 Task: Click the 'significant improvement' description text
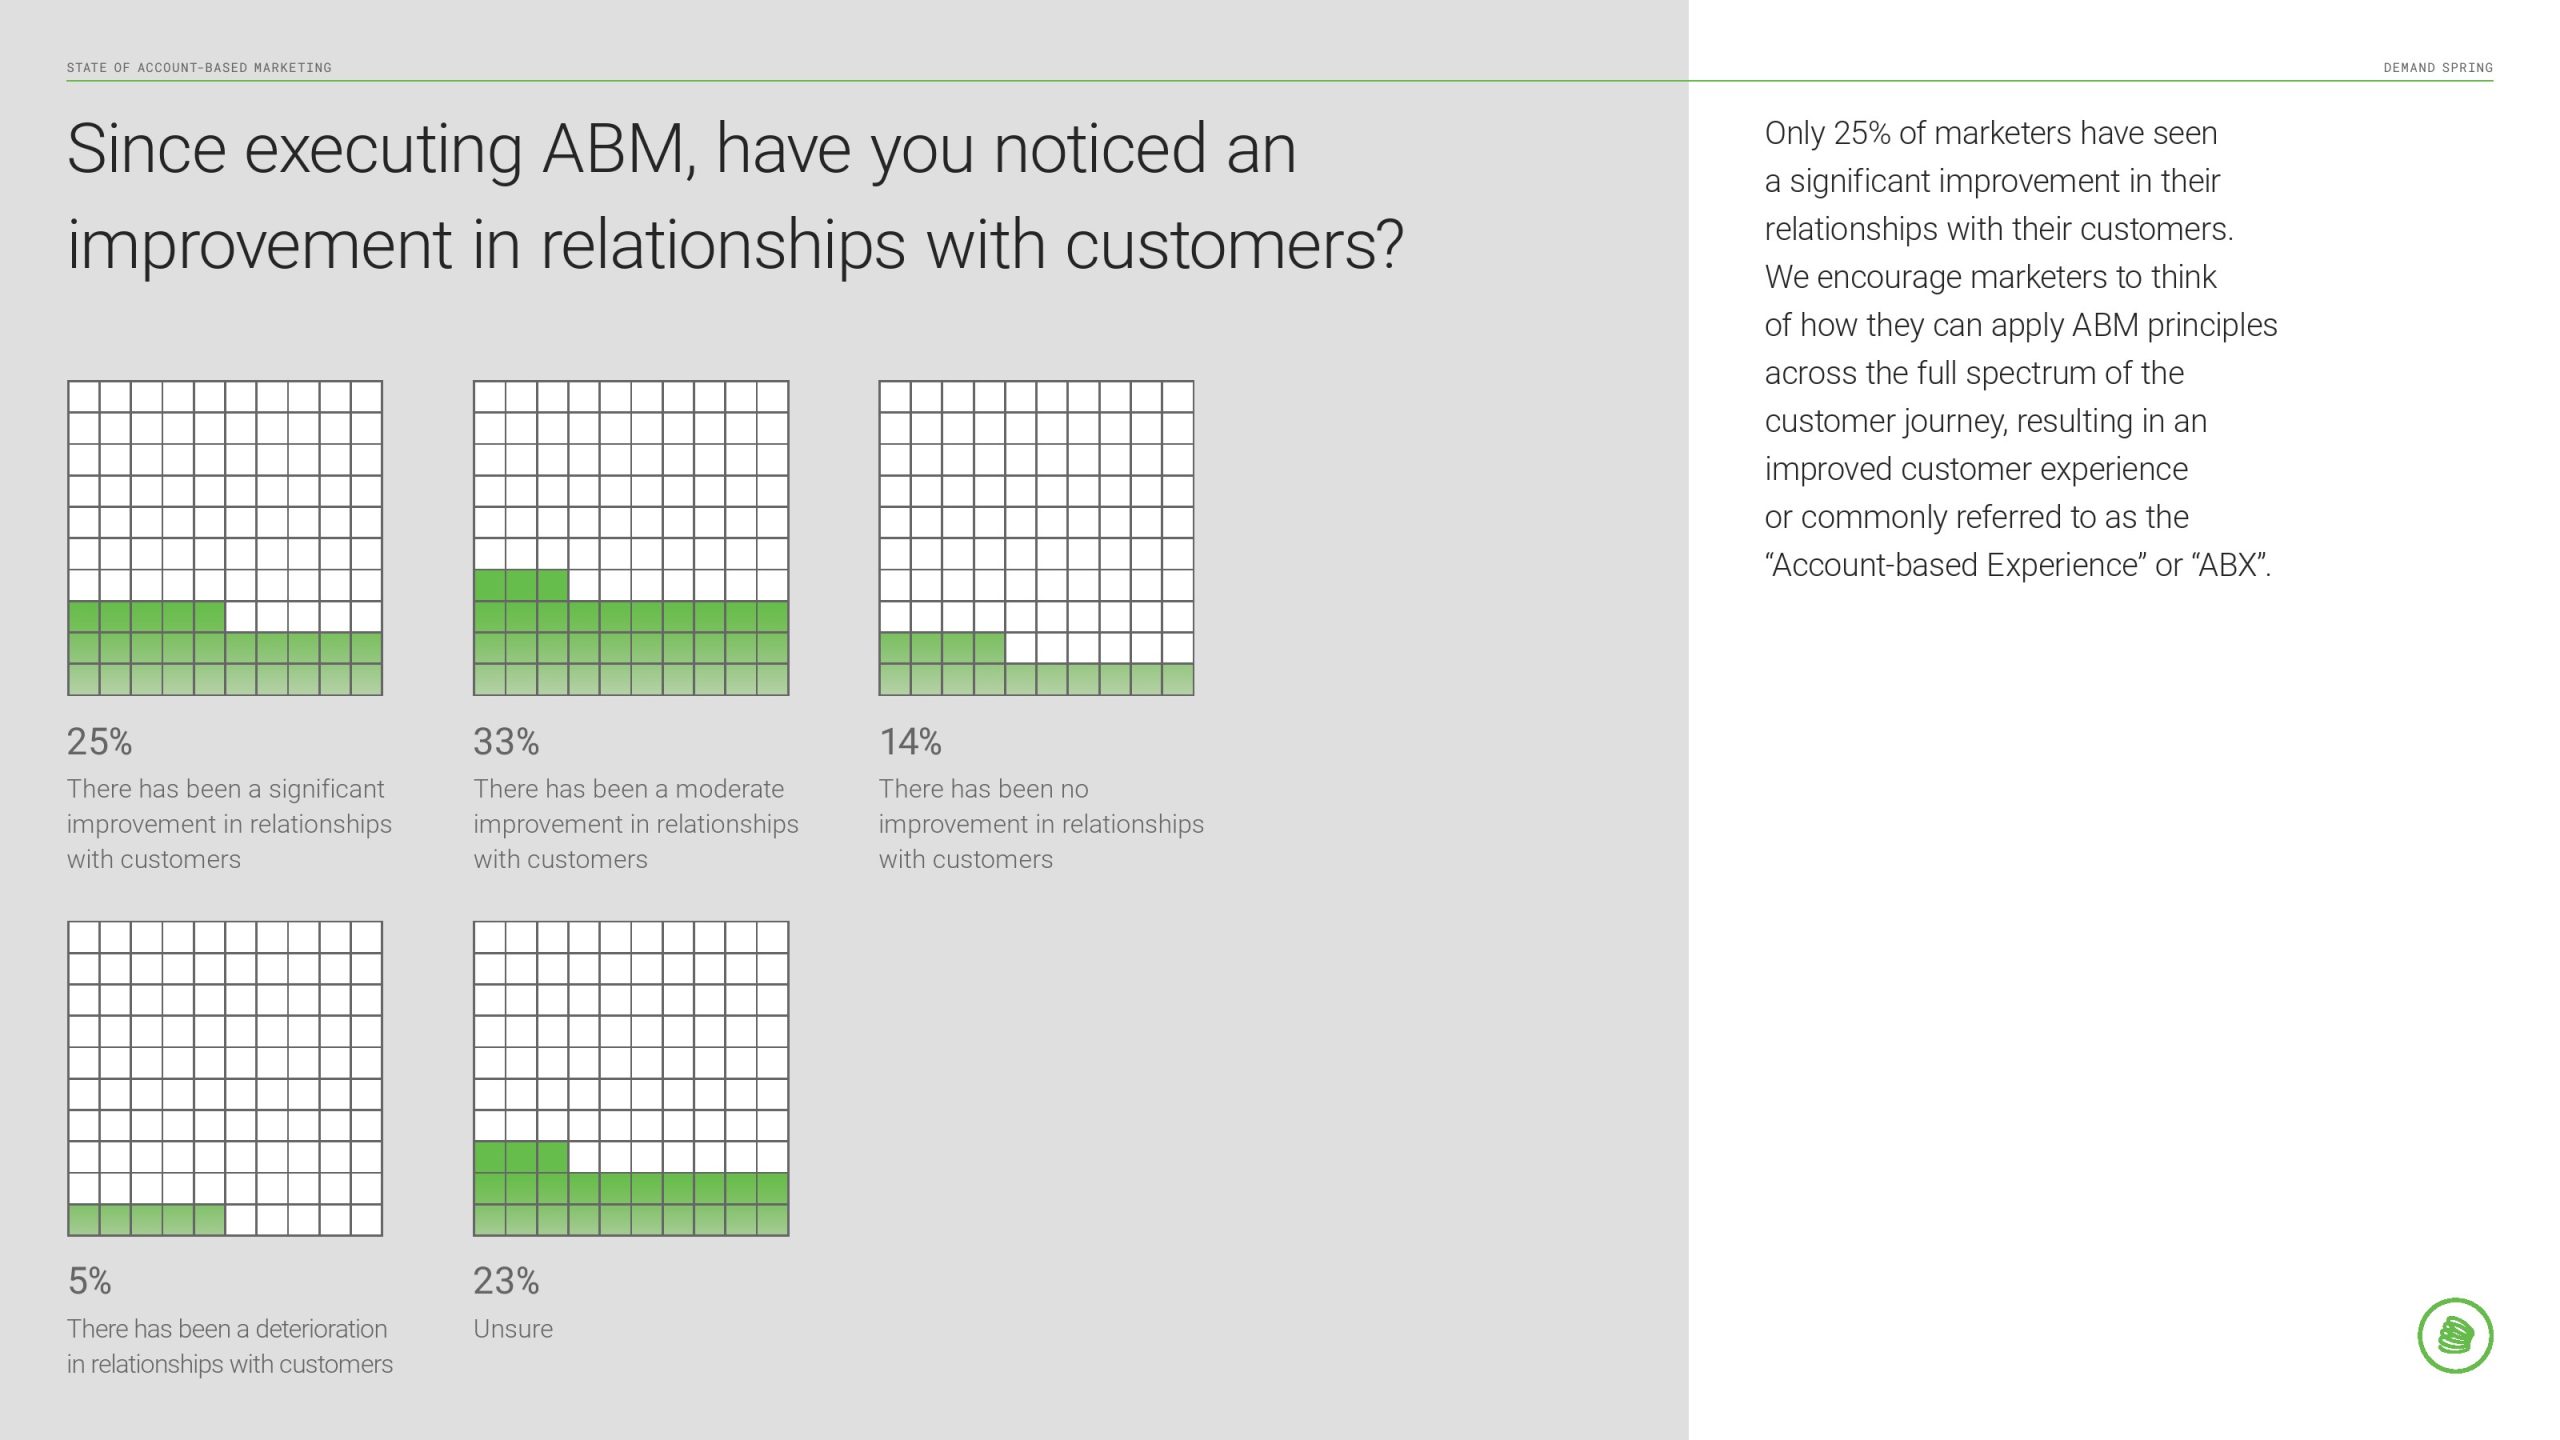(229, 824)
